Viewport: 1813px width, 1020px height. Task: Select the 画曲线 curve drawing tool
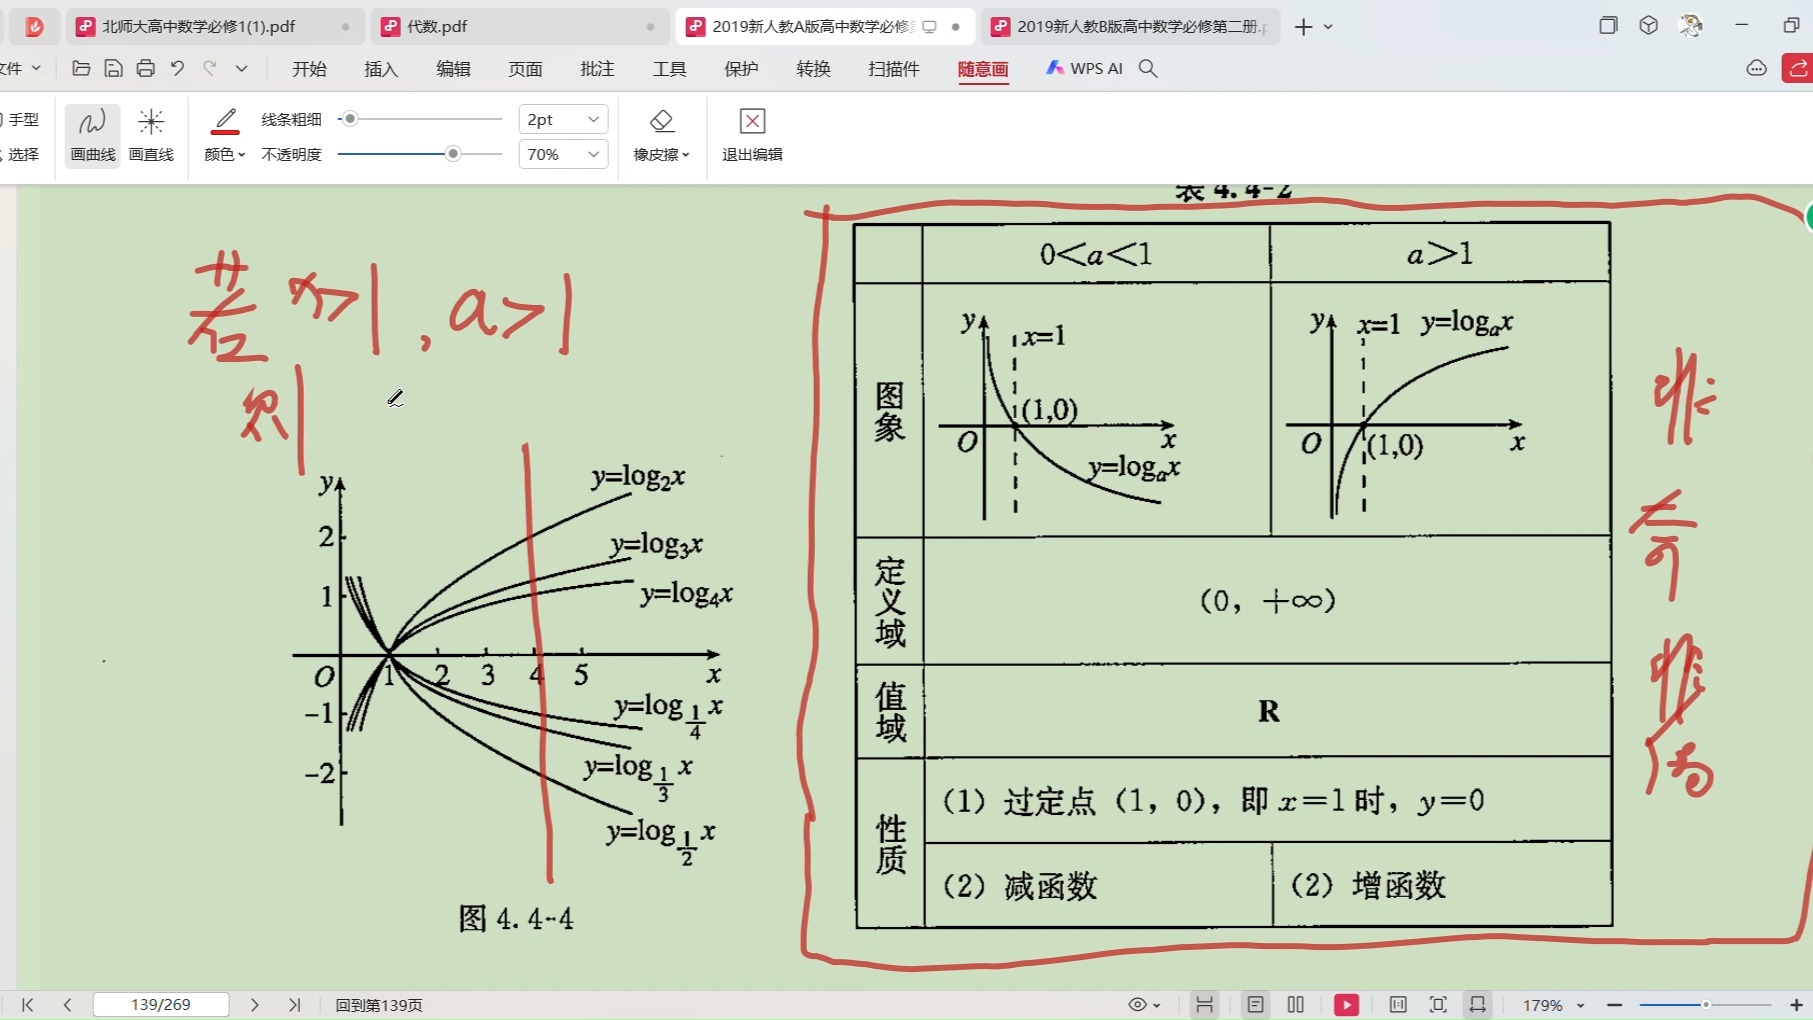click(x=93, y=136)
